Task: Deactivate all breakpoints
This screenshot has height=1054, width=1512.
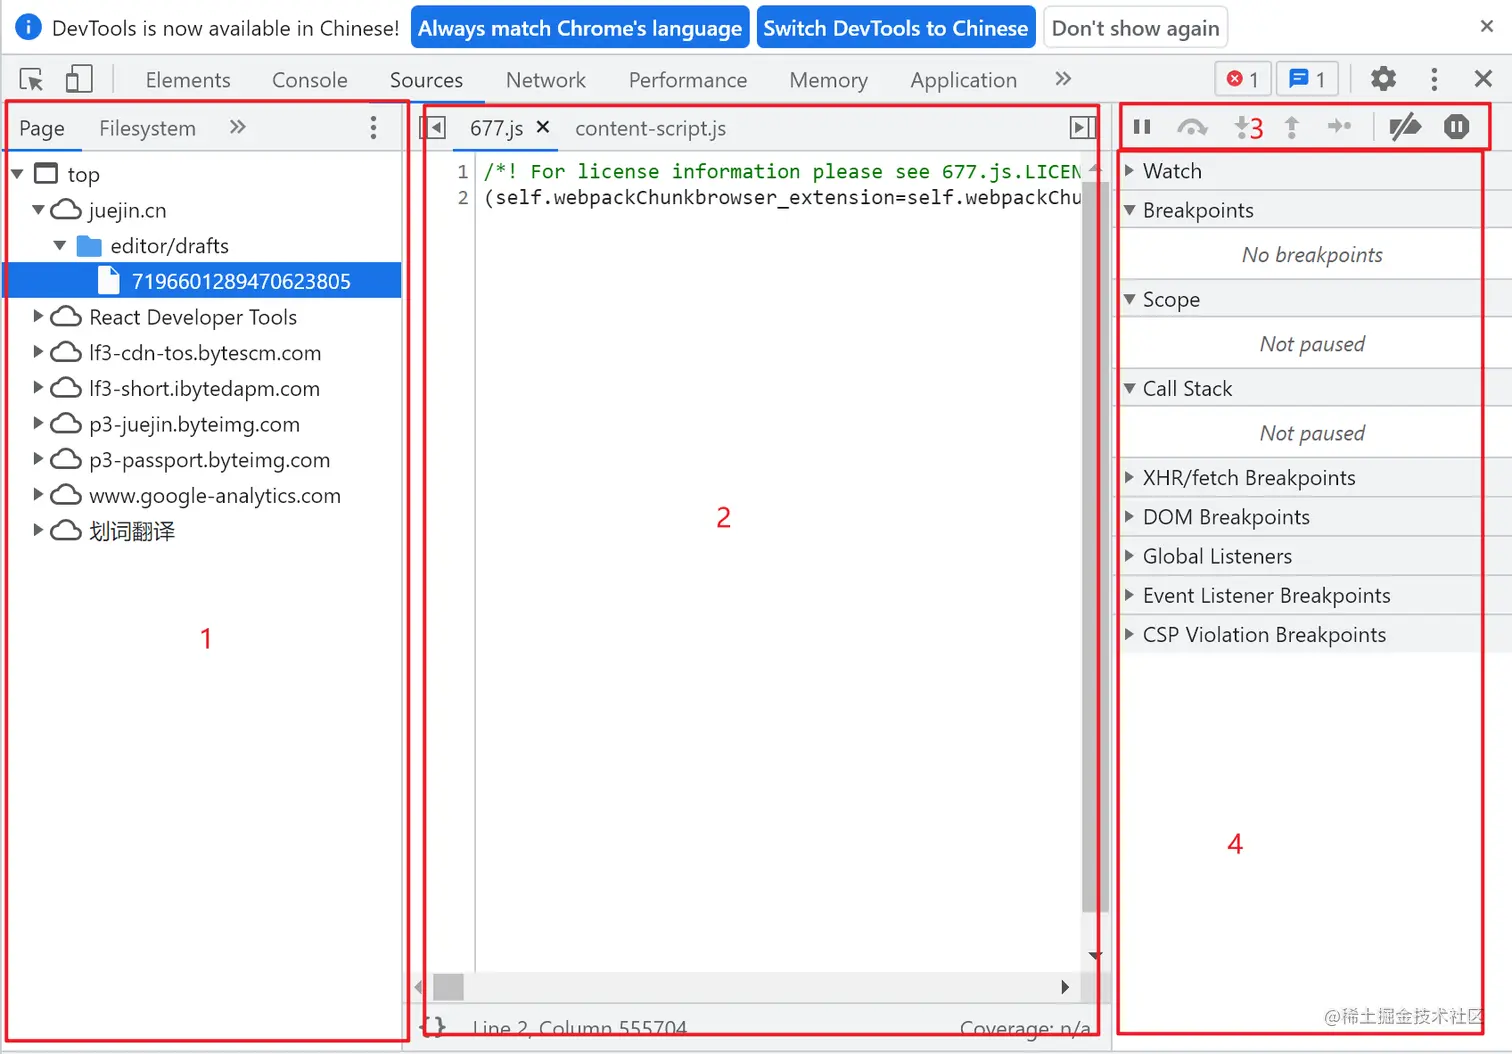Action: 1405,127
